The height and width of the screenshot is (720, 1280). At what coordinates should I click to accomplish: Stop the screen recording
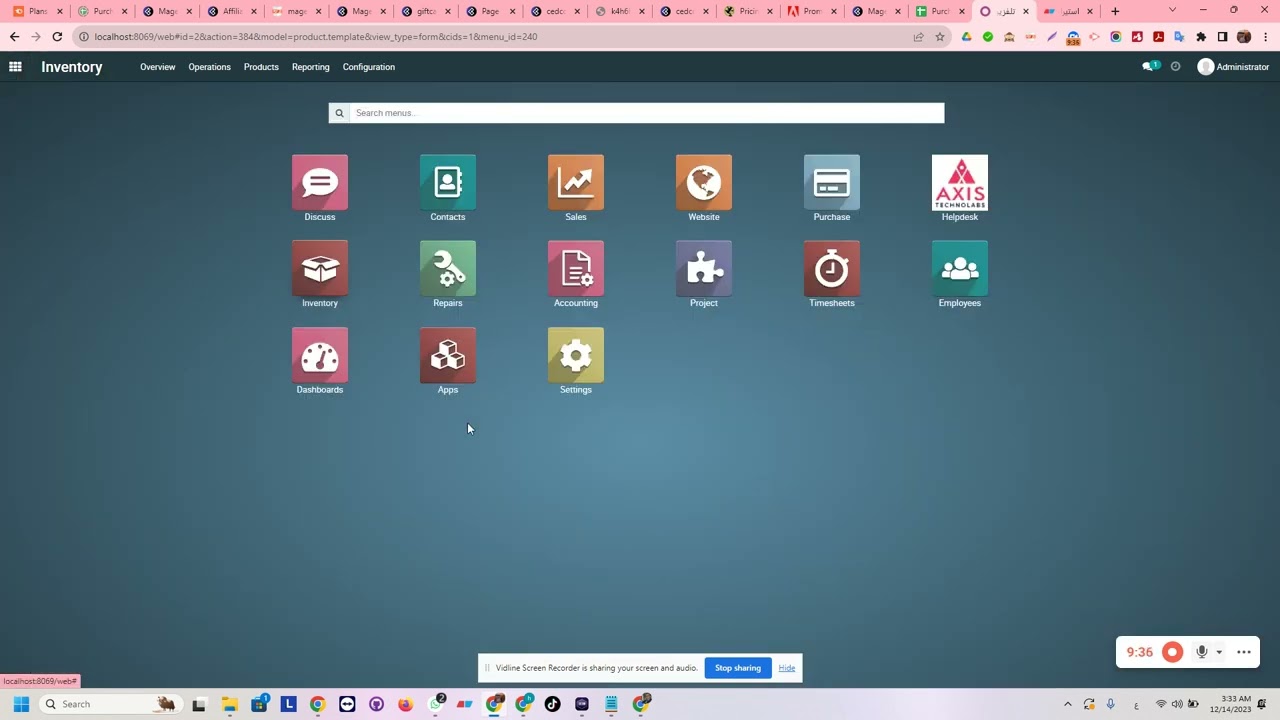click(1172, 652)
